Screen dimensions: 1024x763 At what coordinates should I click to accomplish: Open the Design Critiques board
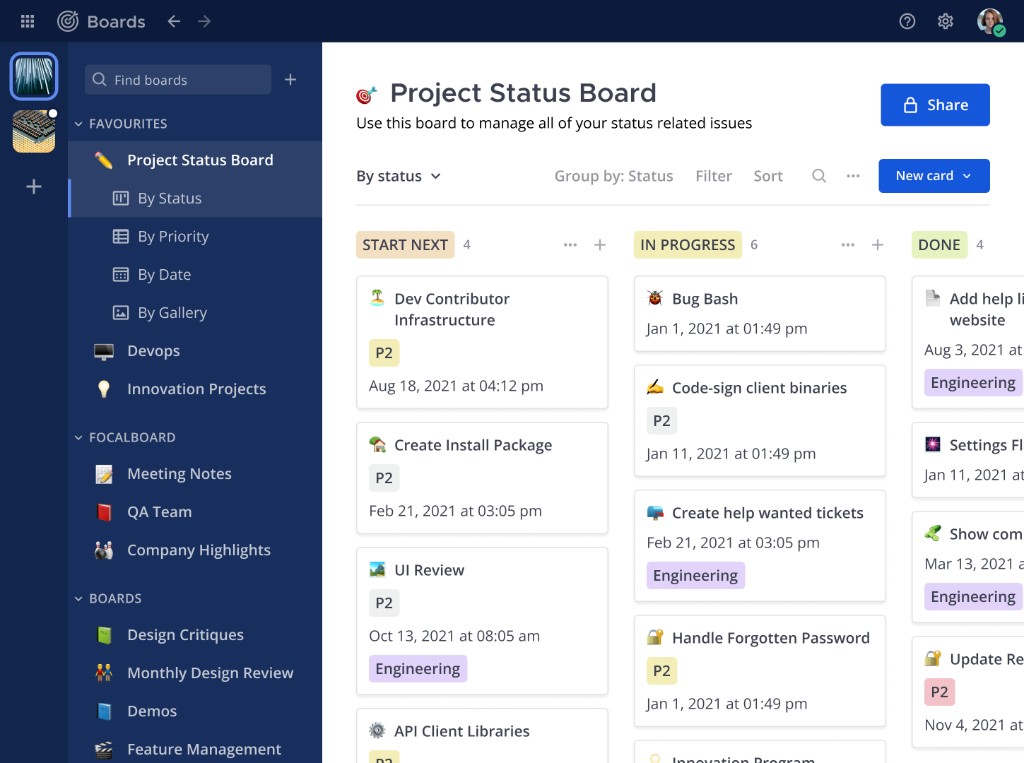pyautogui.click(x=195, y=635)
